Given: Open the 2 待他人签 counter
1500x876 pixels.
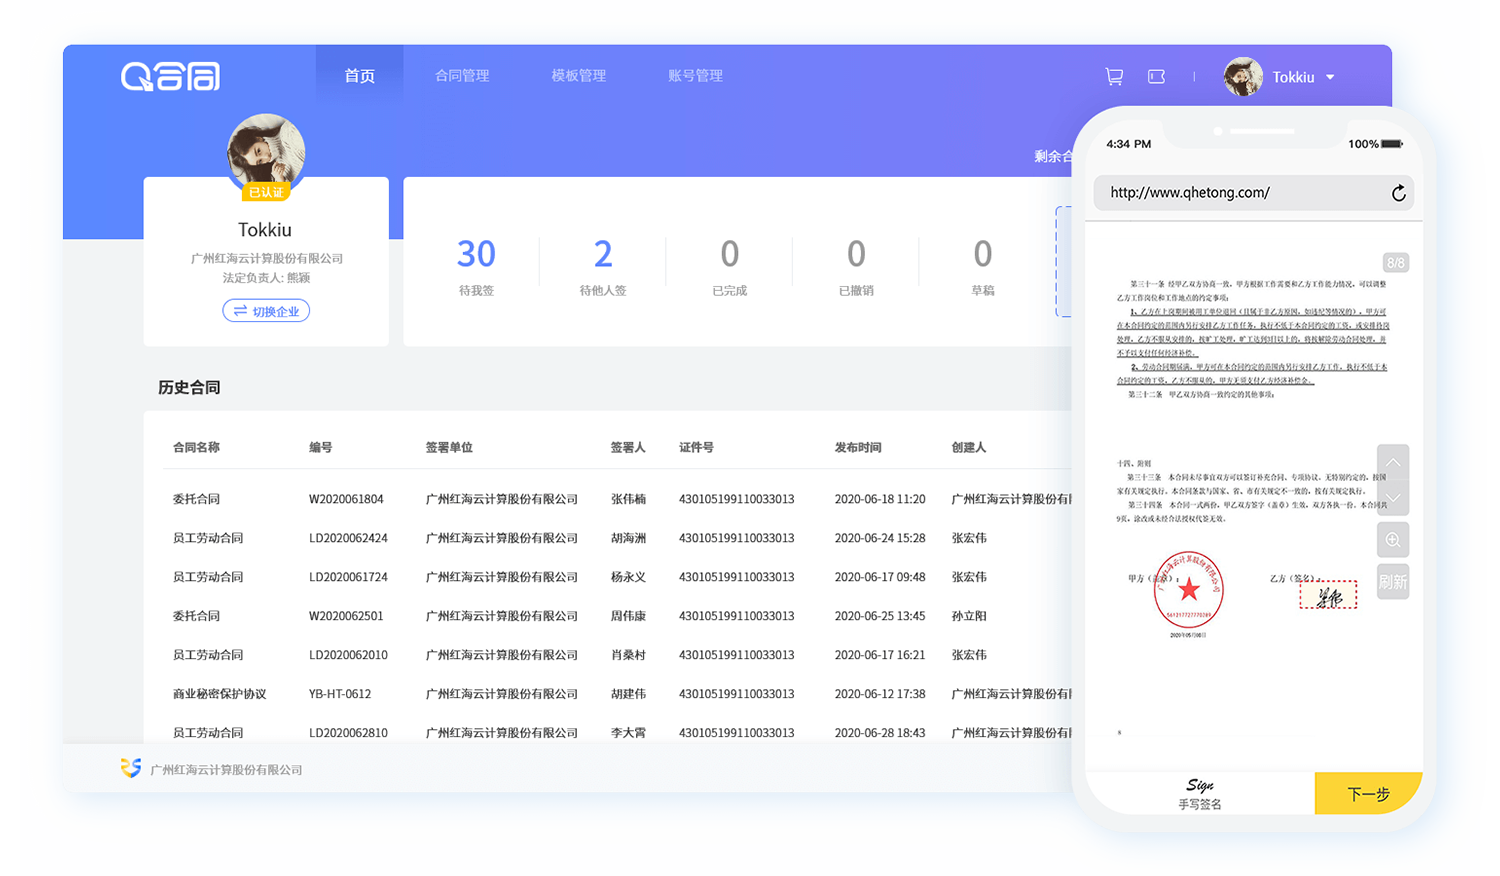Looking at the screenshot, I should coord(603,266).
